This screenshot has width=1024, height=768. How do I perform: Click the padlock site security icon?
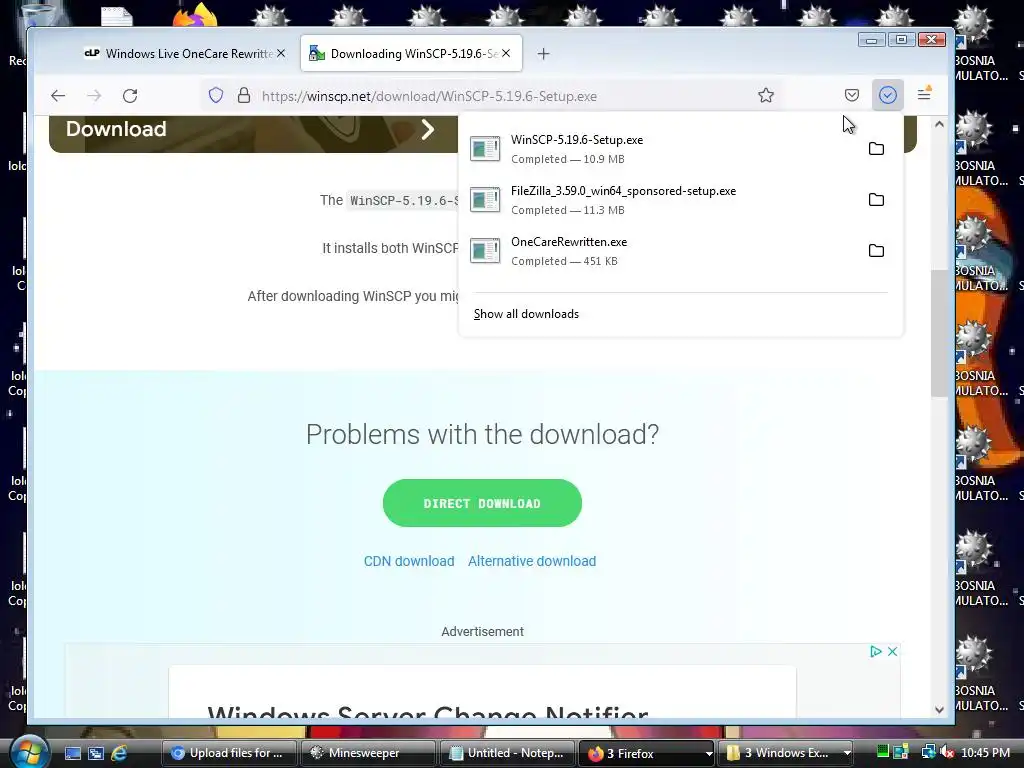point(244,95)
